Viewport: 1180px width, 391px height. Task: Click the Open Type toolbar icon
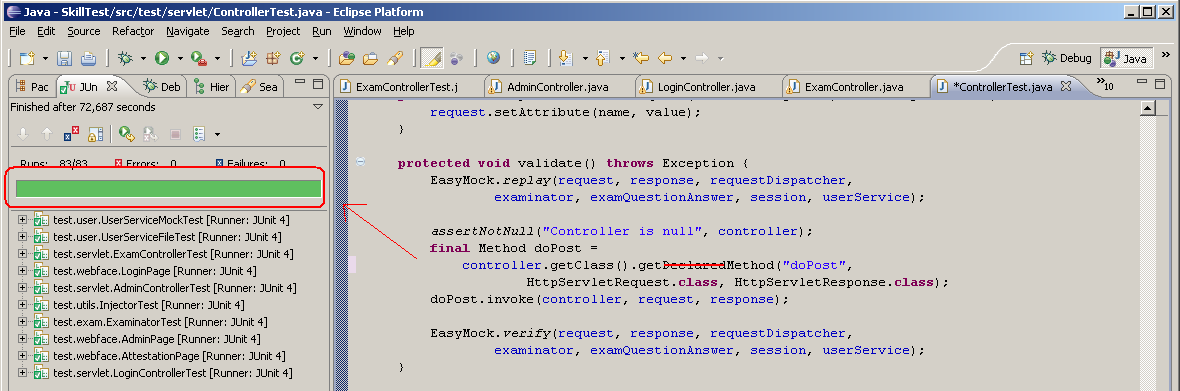click(x=347, y=58)
